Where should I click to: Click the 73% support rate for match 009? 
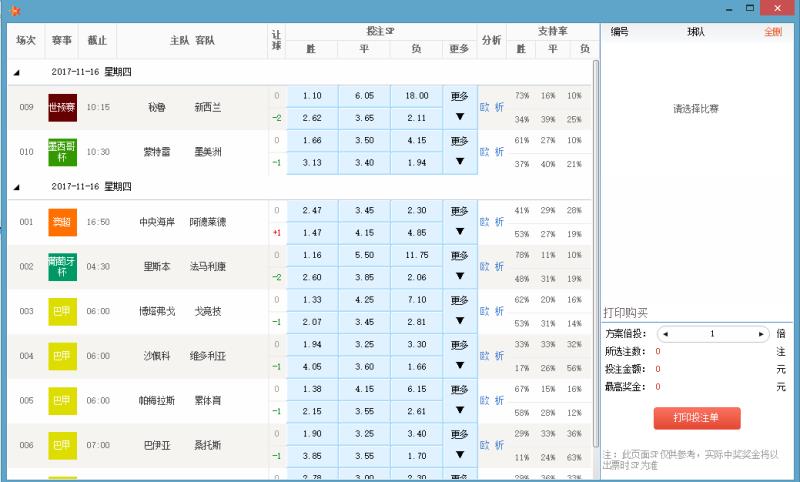coord(522,96)
